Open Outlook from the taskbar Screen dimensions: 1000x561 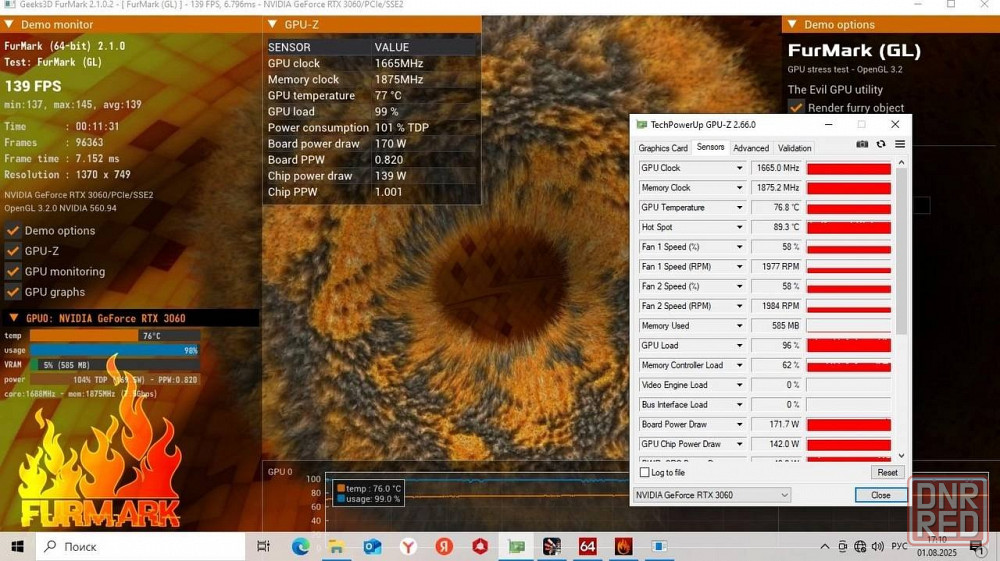[x=372, y=546]
